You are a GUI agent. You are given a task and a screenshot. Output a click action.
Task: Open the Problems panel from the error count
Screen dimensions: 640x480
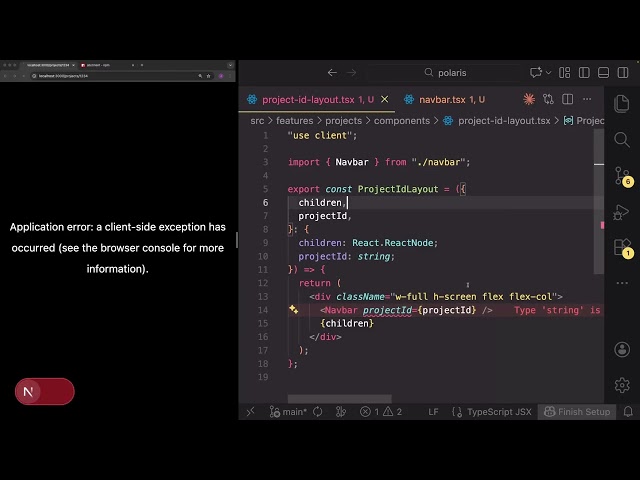[380, 412]
